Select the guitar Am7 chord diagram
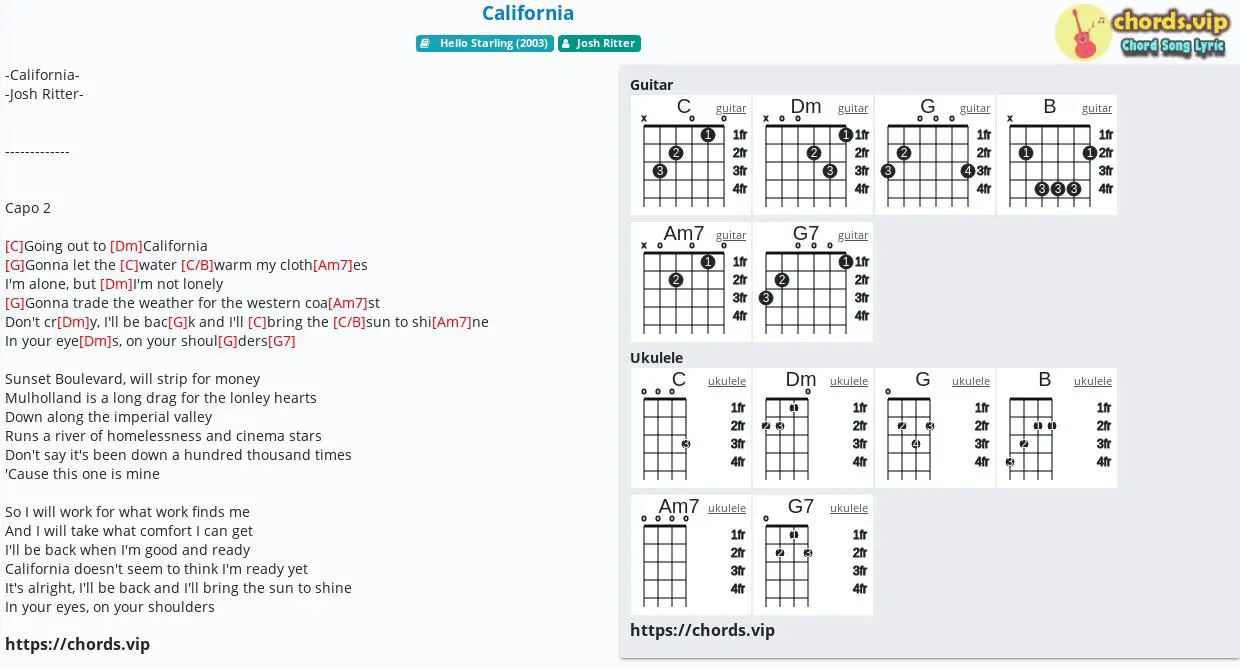The image size is (1240, 668). point(691,282)
